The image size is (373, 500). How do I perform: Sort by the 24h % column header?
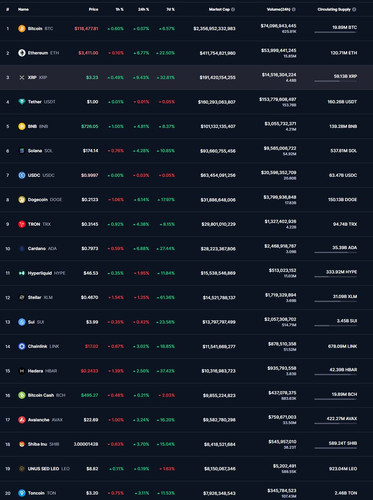pos(143,9)
